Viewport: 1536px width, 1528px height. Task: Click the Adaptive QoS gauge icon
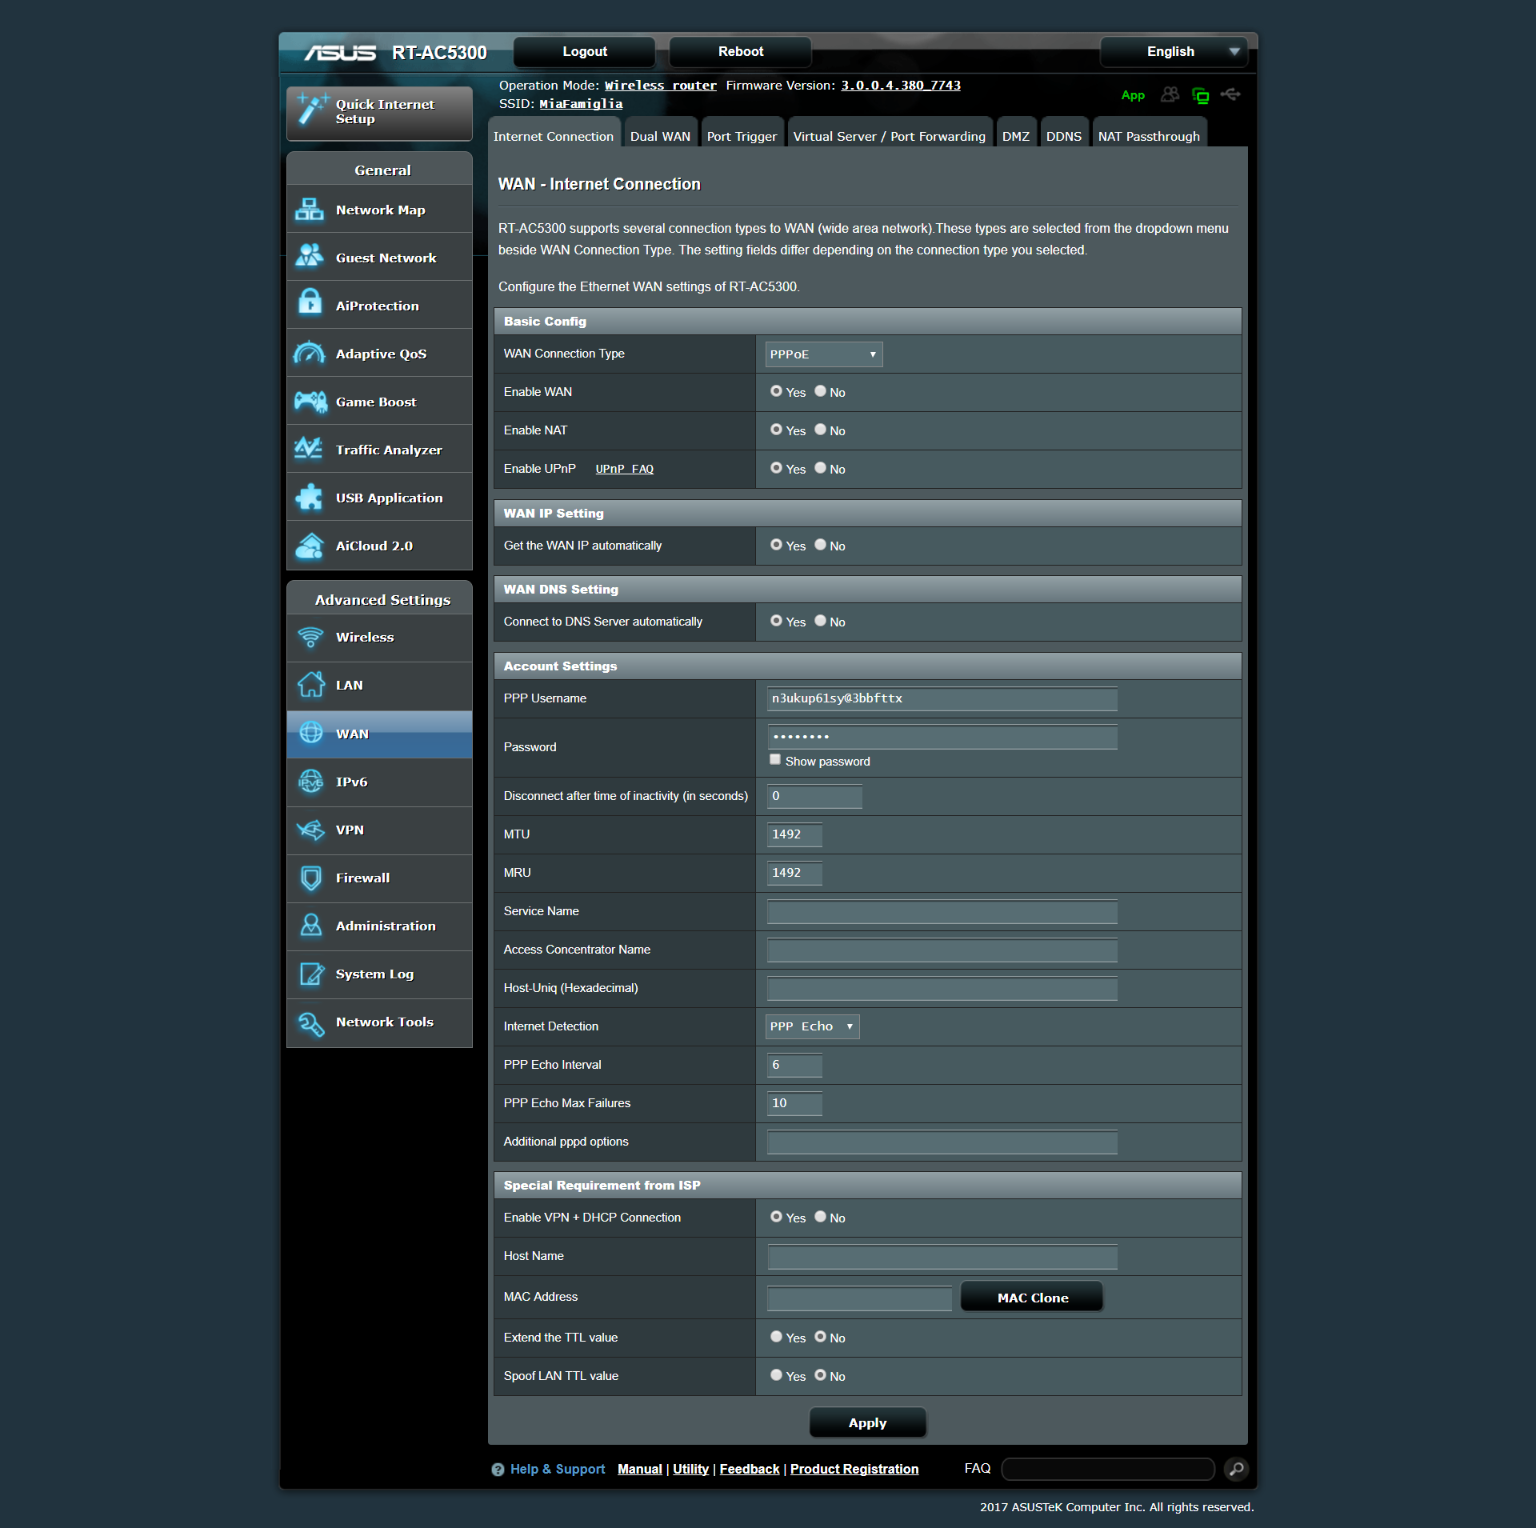[x=310, y=353]
